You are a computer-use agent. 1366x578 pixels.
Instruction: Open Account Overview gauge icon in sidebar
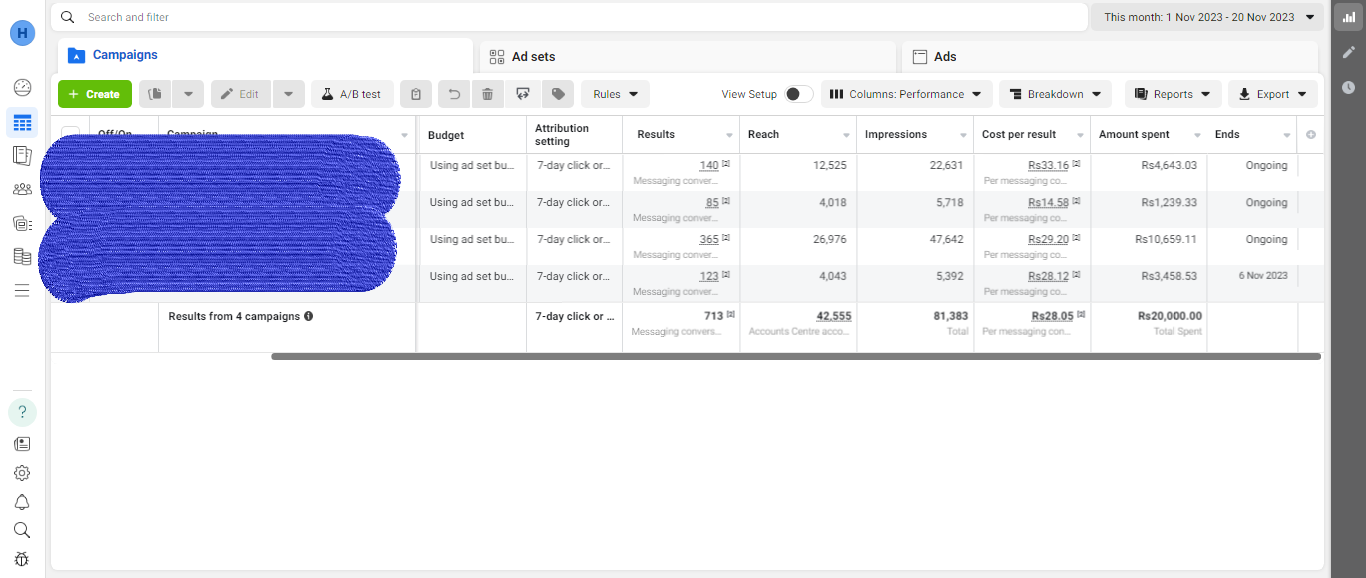click(22, 87)
